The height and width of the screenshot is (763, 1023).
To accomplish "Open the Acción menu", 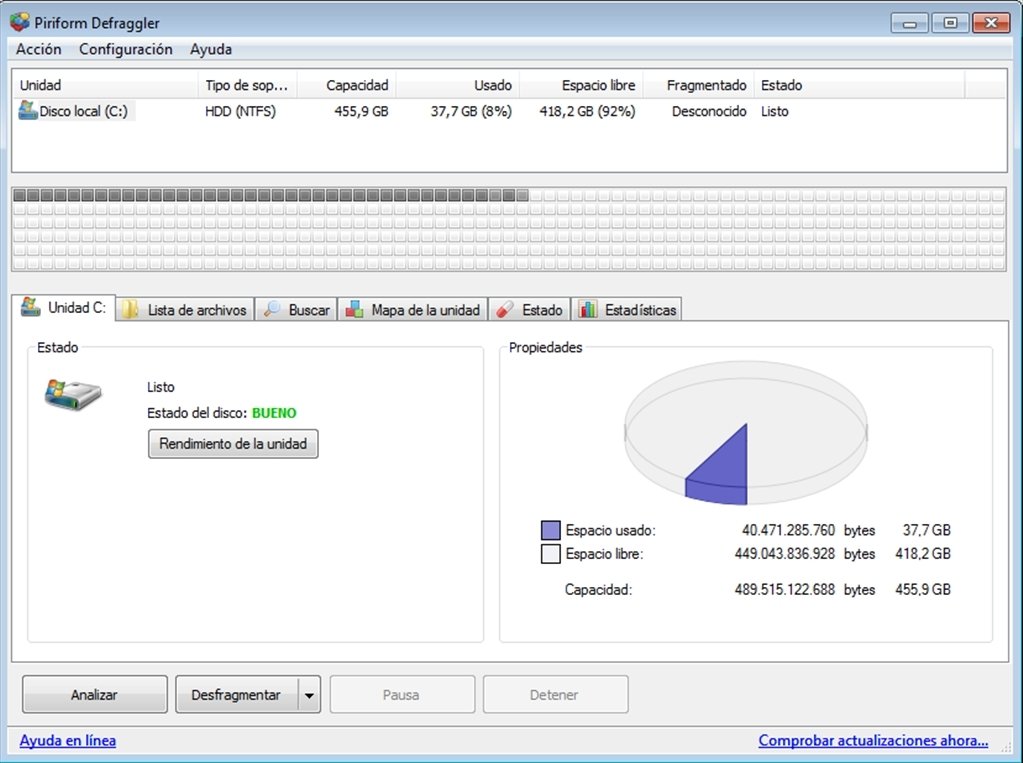I will (38, 50).
